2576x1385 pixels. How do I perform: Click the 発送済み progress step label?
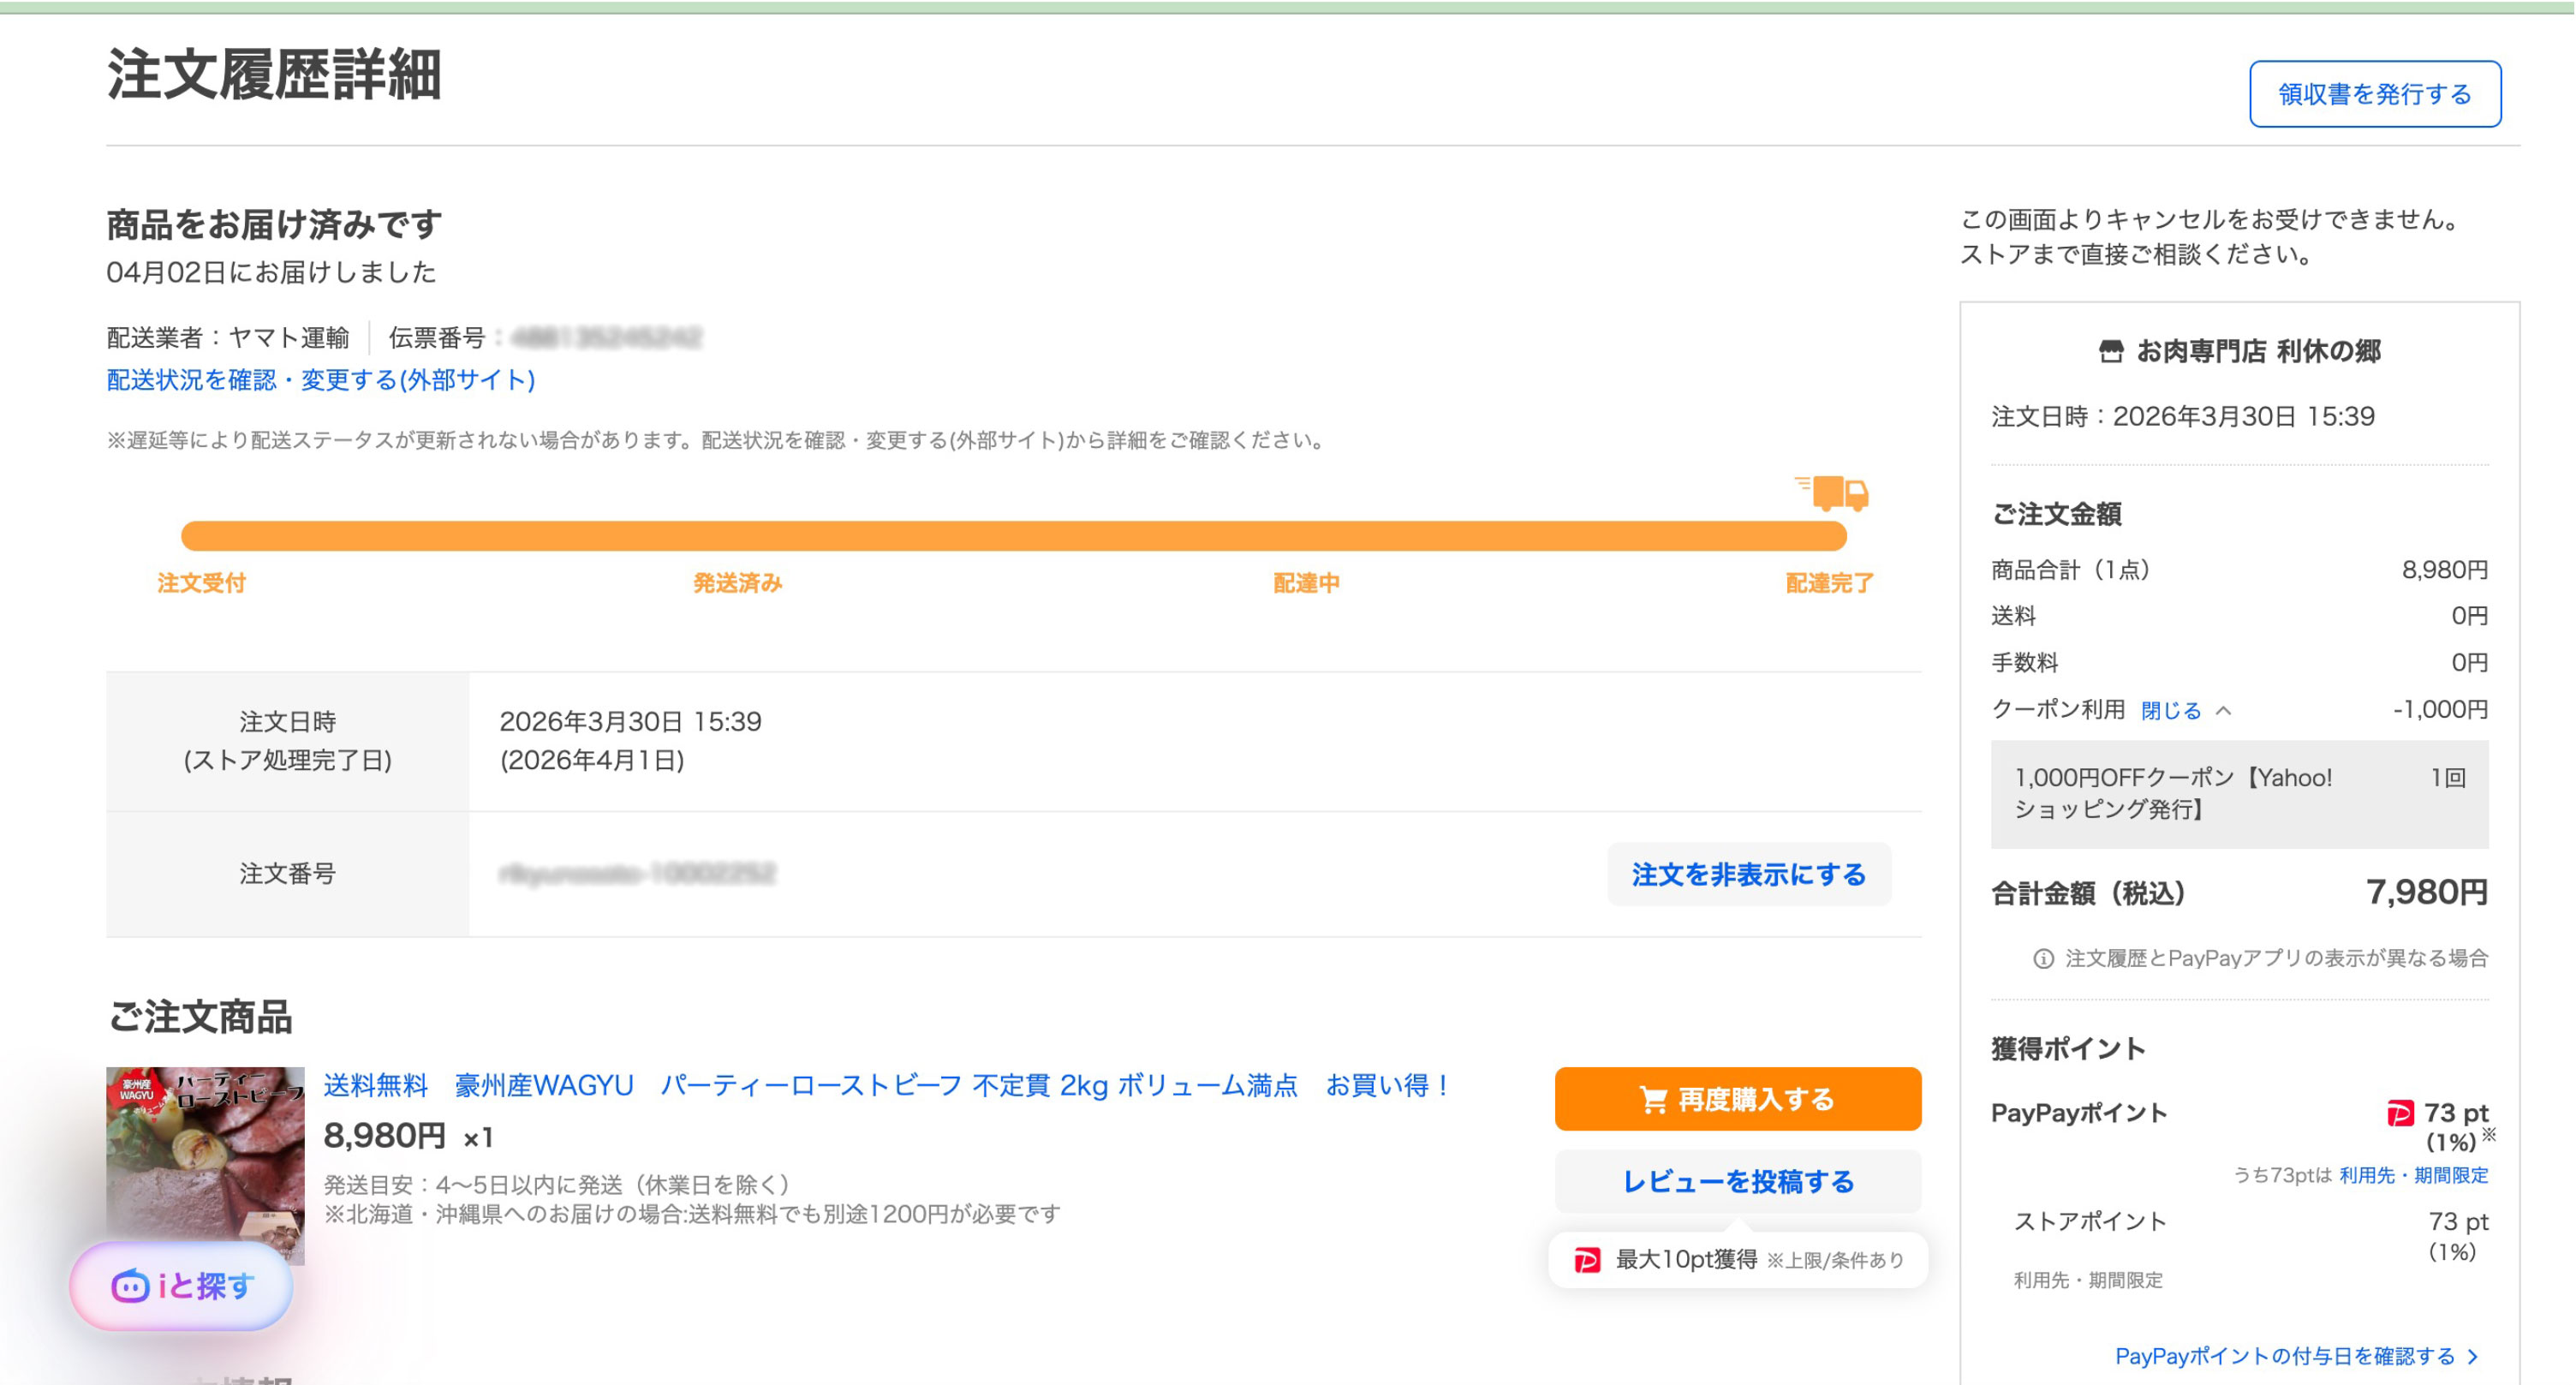[738, 583]
